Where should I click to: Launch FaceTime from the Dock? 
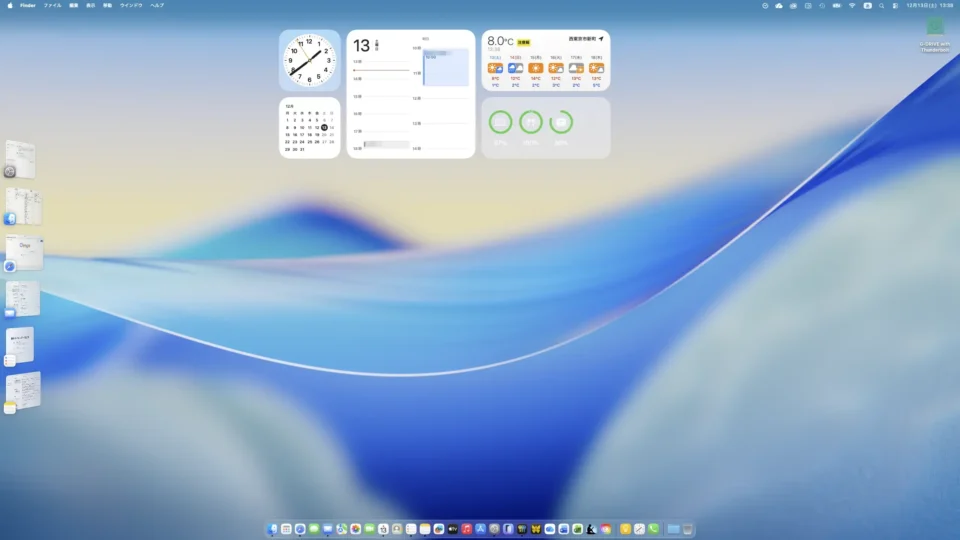tap(369, 529)
